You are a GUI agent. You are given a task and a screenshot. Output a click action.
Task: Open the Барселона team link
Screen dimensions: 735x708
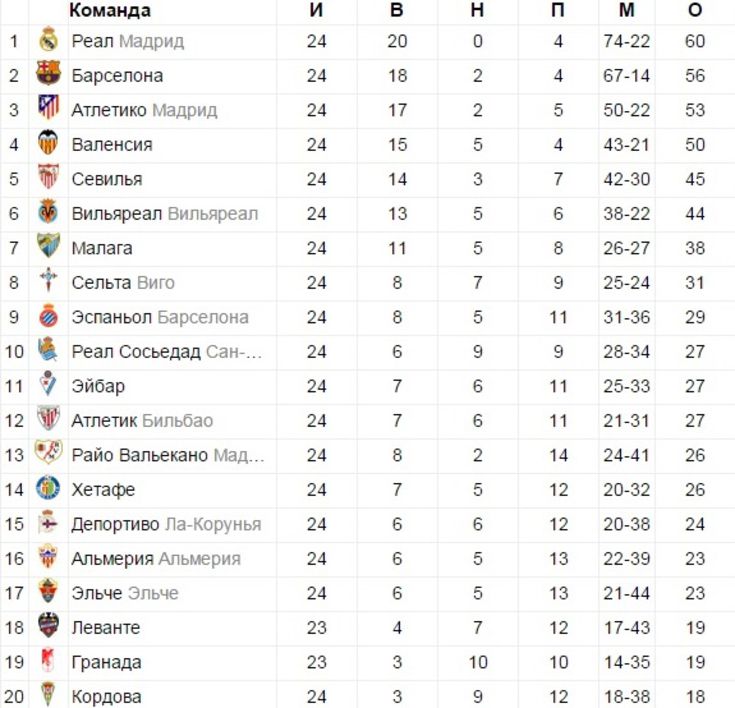(117, 76)
